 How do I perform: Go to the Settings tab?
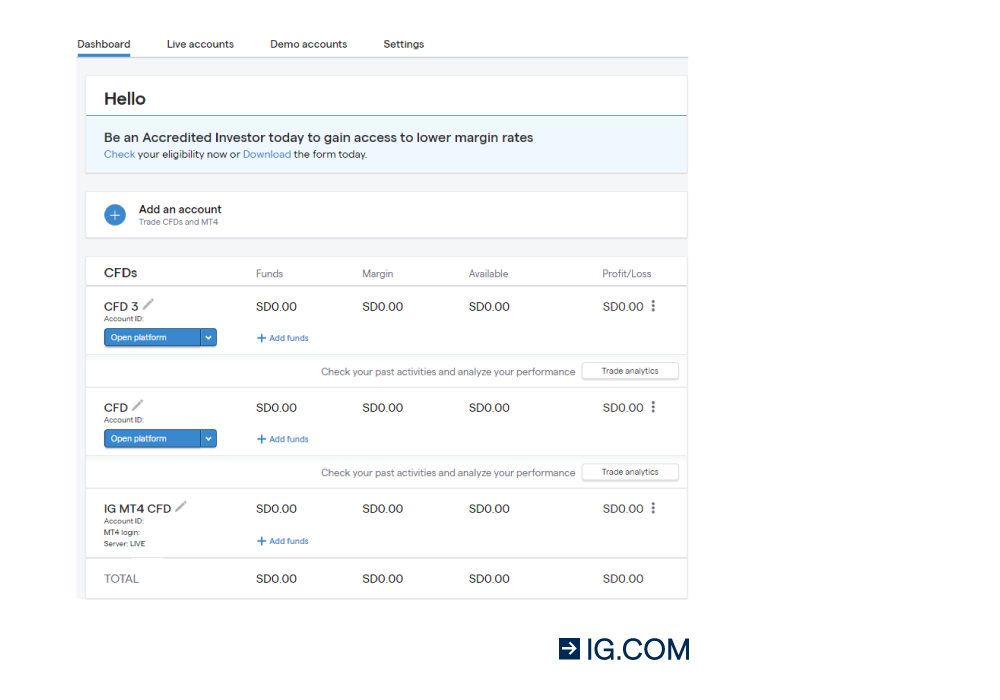pyautogui.click(x=403, y=44)
